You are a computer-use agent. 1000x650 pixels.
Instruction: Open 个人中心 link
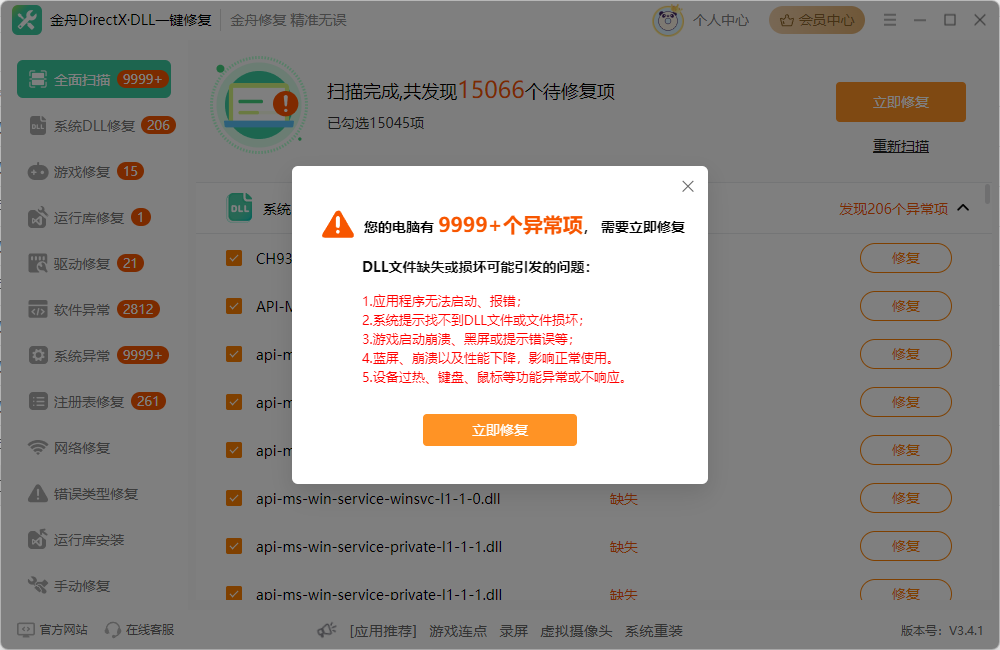(721, 20)
